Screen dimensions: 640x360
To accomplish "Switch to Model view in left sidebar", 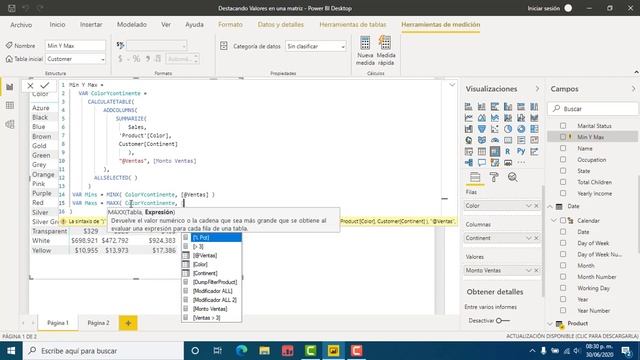I will pyautogui.click(x=10, y=124).
